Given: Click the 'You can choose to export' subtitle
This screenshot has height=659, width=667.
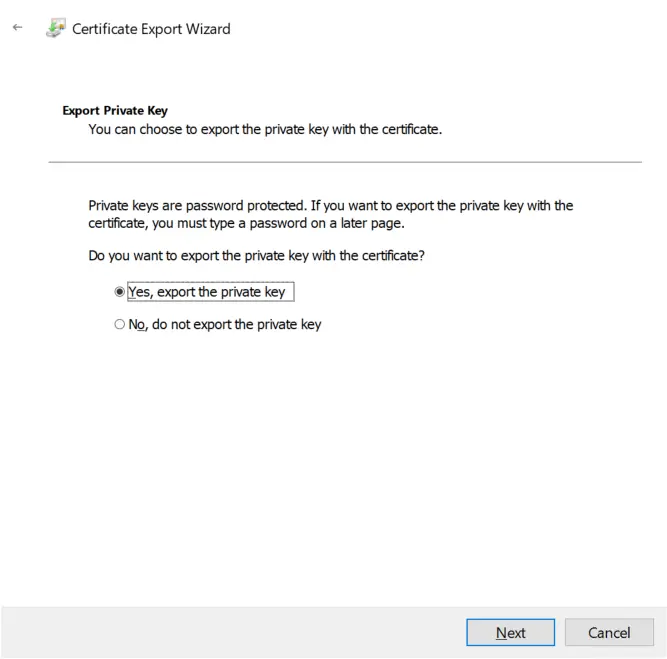Looking at the screenshot, I should [264, 129].
